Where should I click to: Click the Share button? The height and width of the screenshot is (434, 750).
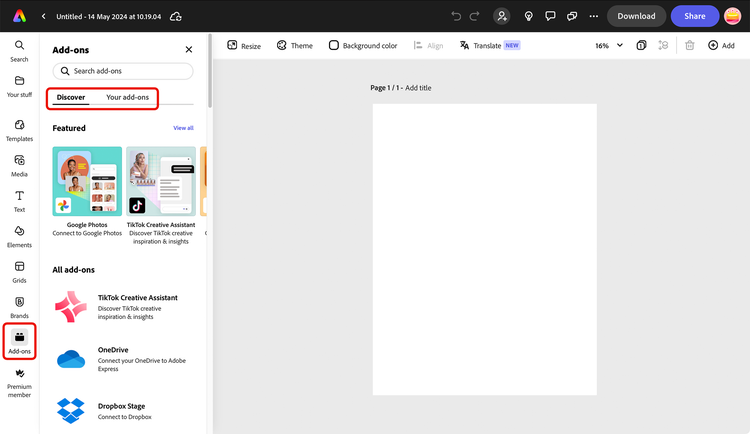click(695, 16)
